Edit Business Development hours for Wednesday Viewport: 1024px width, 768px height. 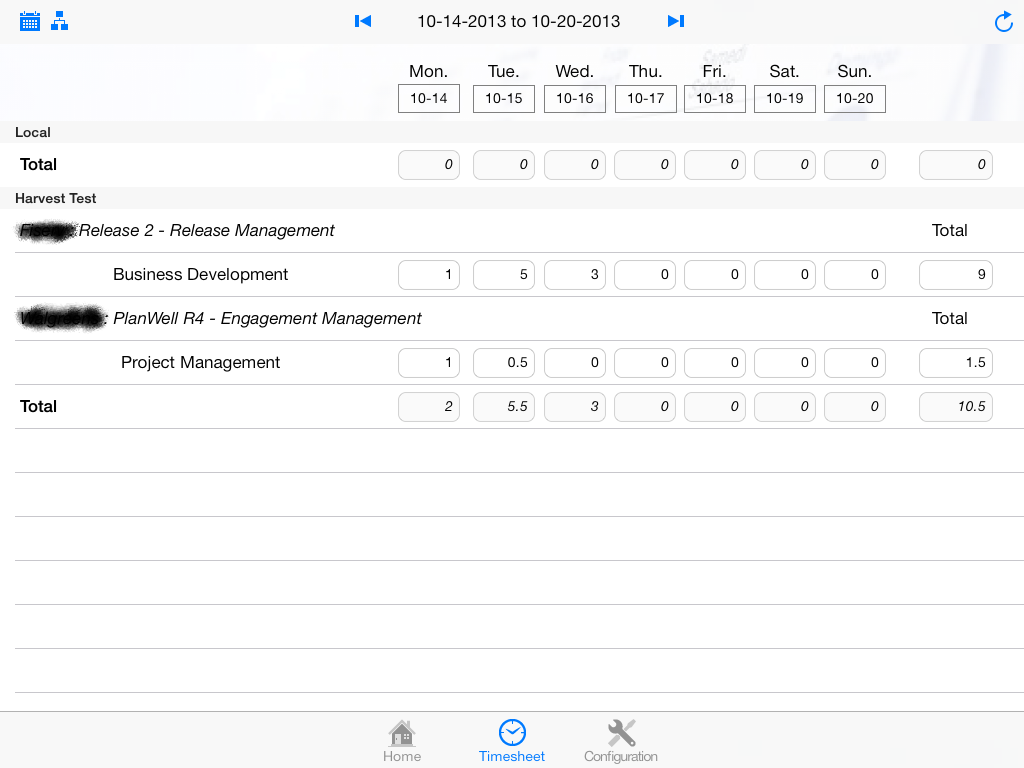point(575,275)
